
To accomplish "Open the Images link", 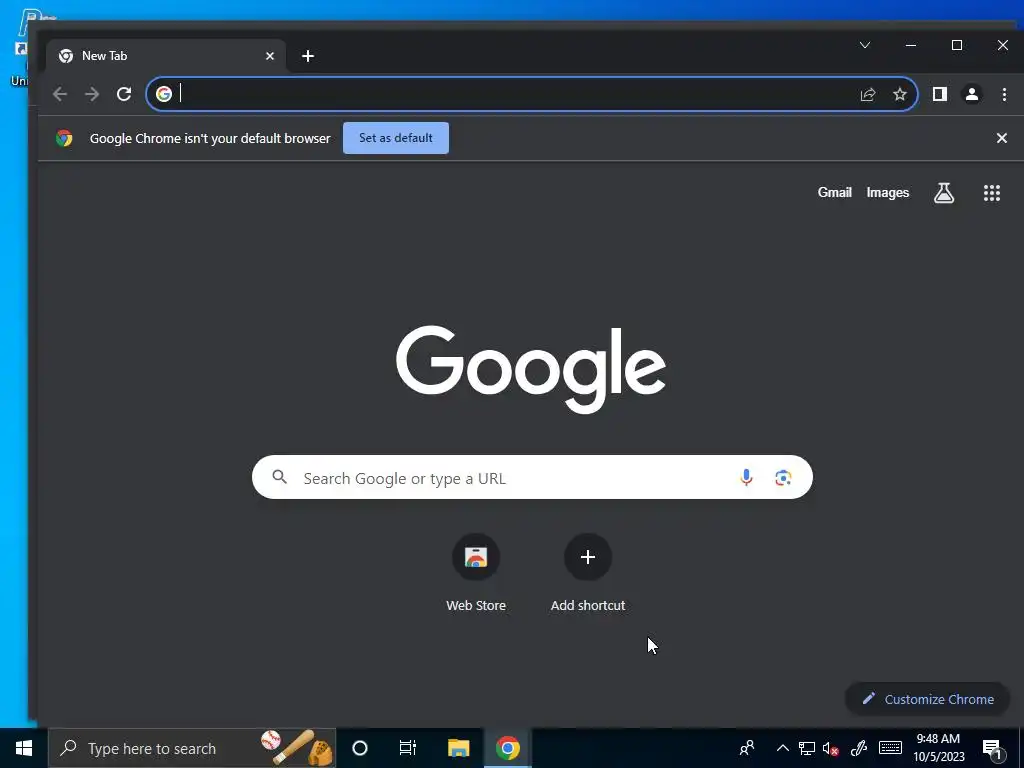I will (x=888, y=193).
